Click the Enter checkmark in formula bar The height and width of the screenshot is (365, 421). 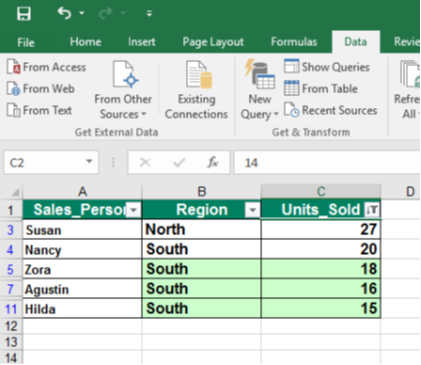click(x=179, y=163)
